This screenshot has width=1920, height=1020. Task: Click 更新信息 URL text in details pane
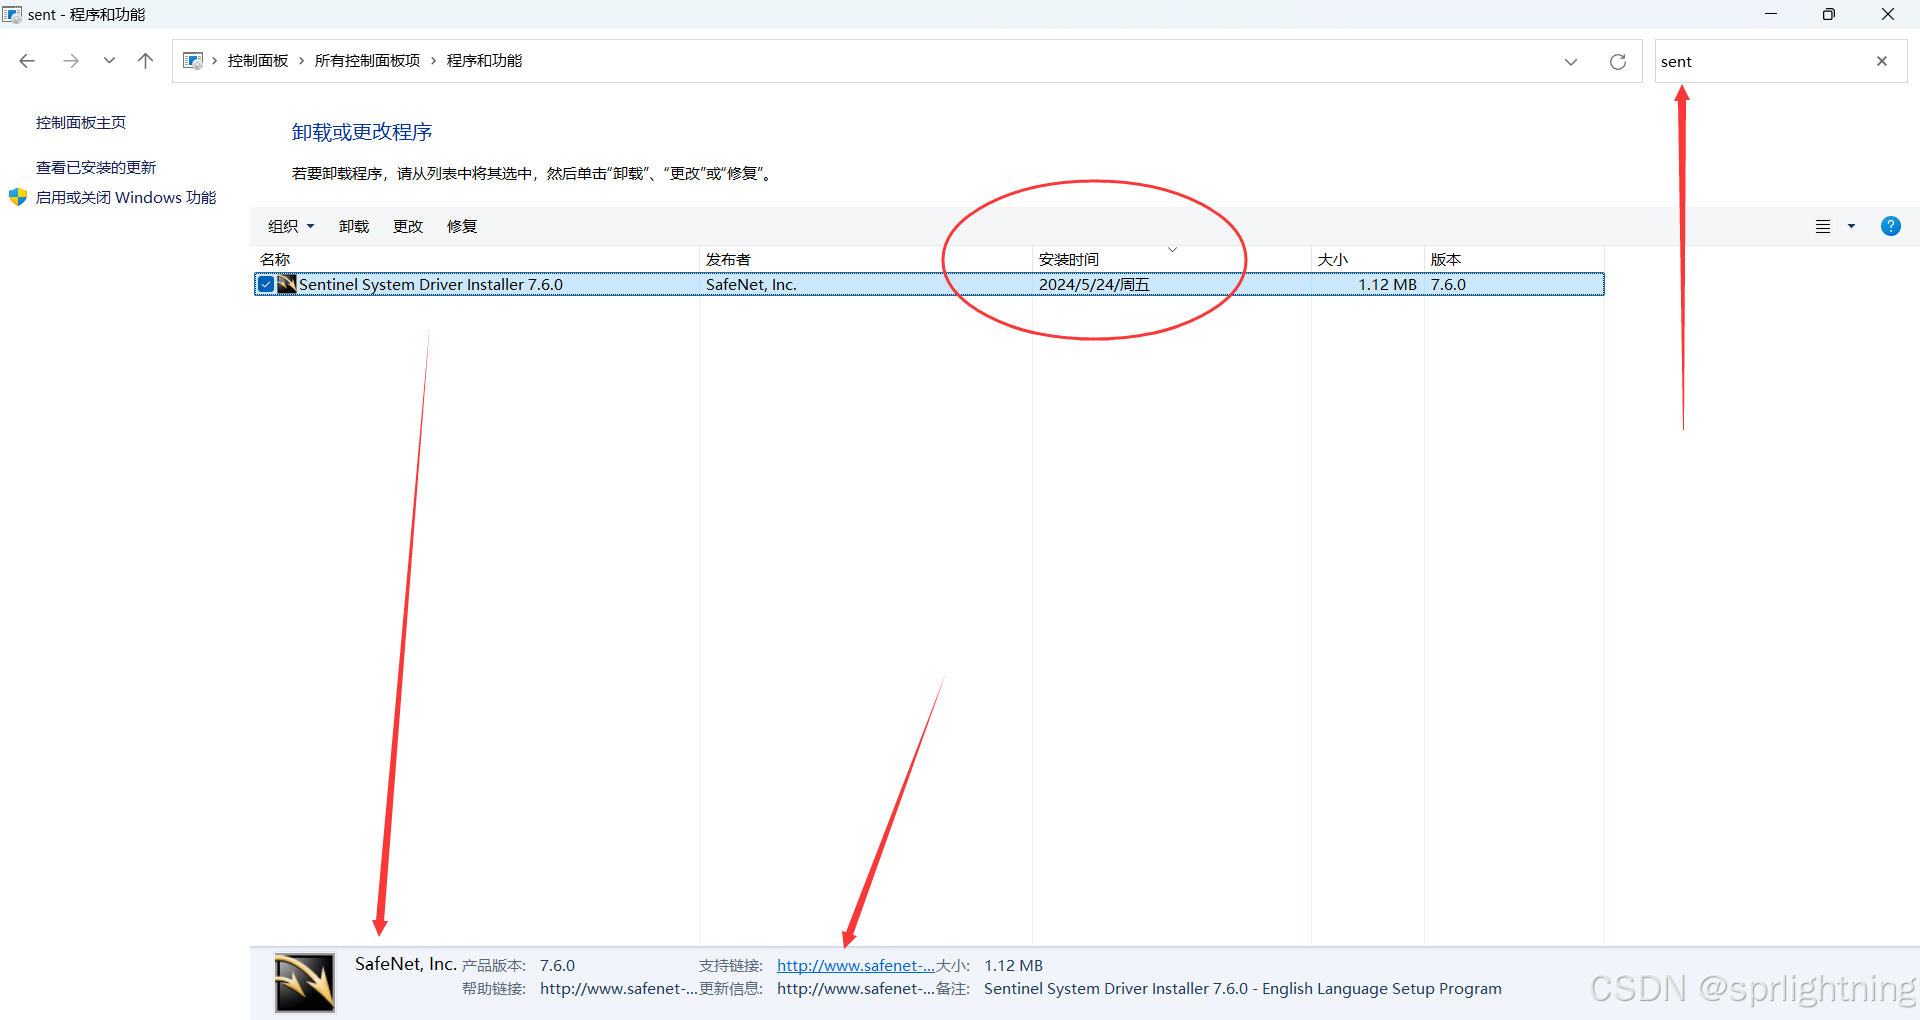point(856,989)
